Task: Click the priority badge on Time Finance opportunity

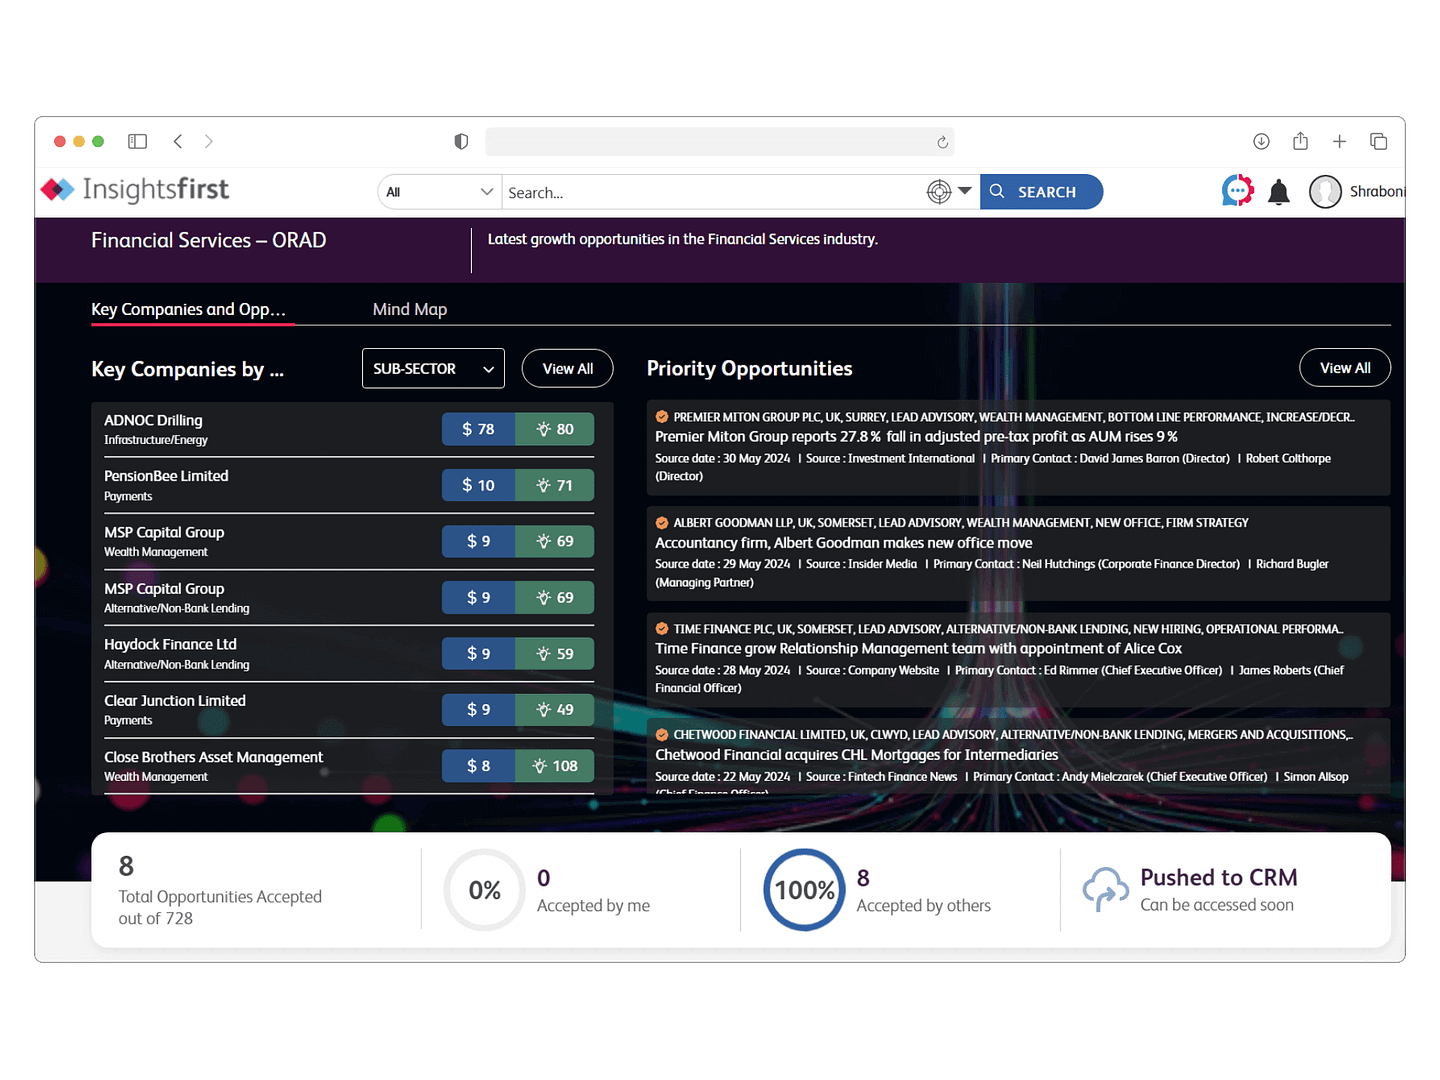Action: click(x=662, y=629)
